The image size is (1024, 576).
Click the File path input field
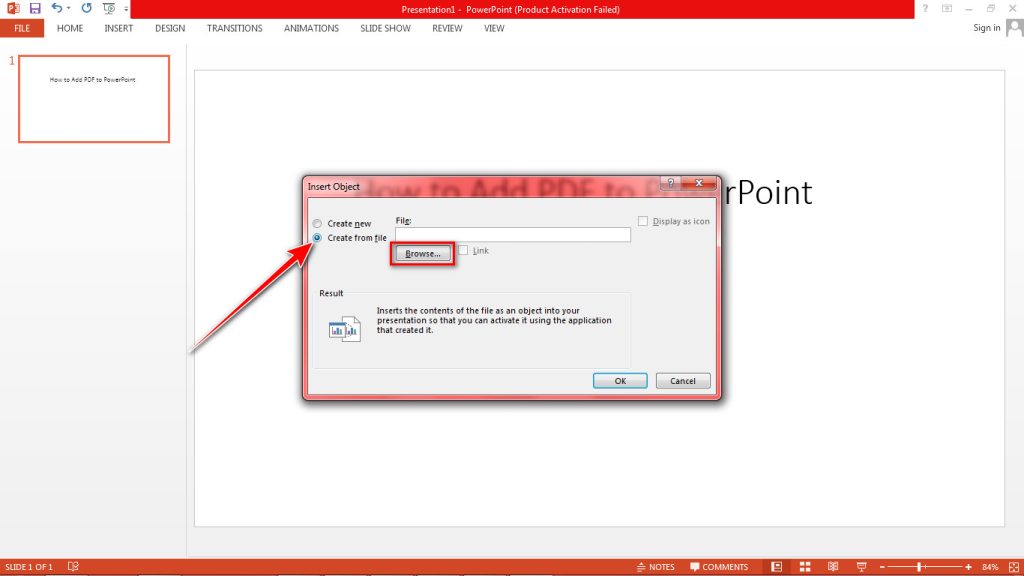point(512,234)
